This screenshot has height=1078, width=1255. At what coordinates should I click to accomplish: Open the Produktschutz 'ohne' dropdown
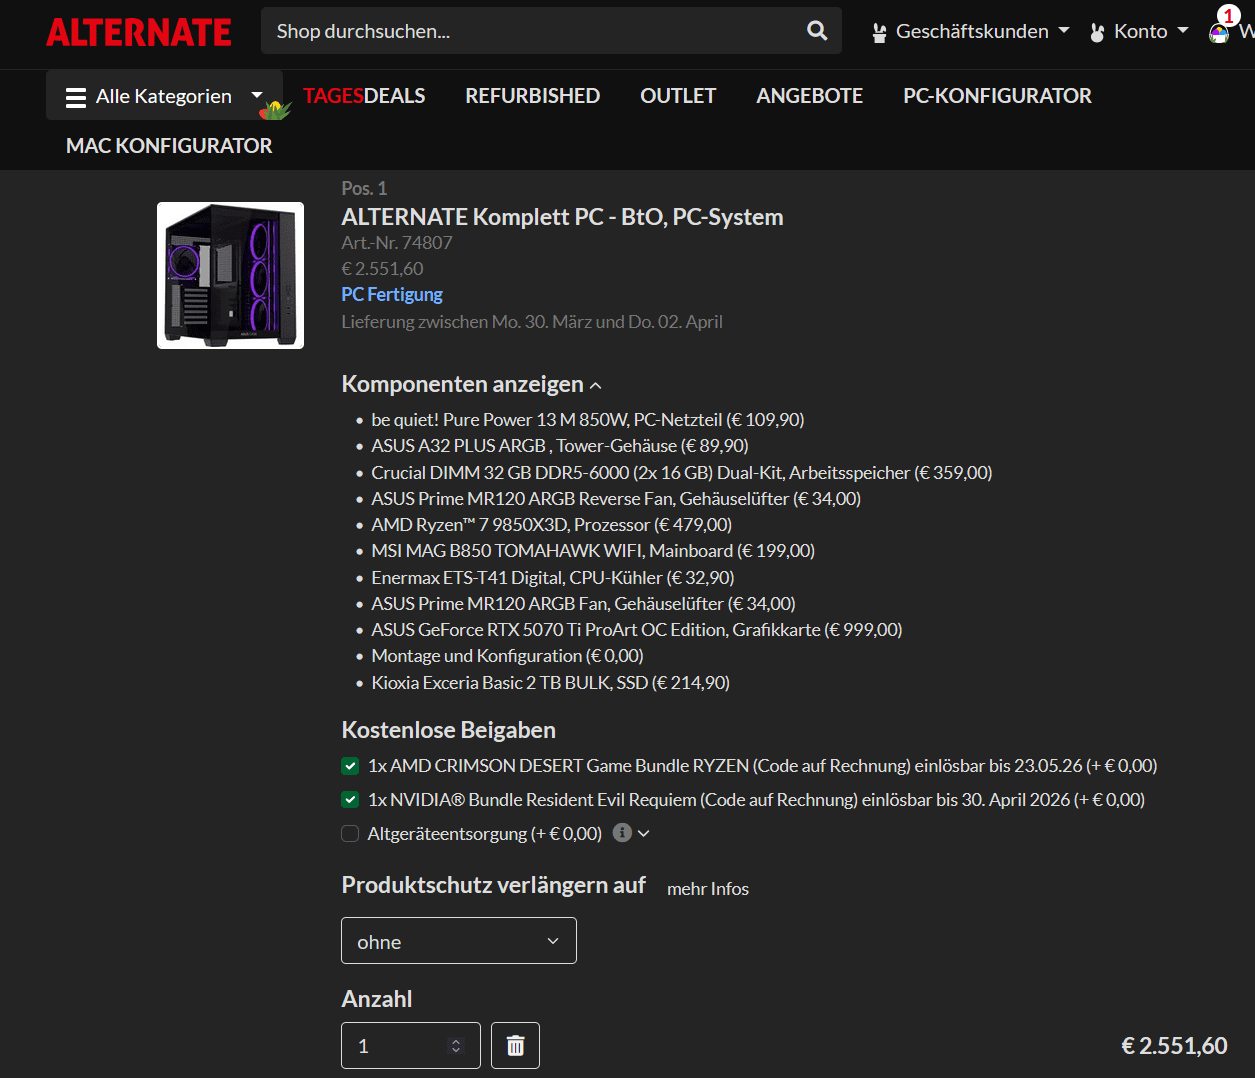pos(458,941)
